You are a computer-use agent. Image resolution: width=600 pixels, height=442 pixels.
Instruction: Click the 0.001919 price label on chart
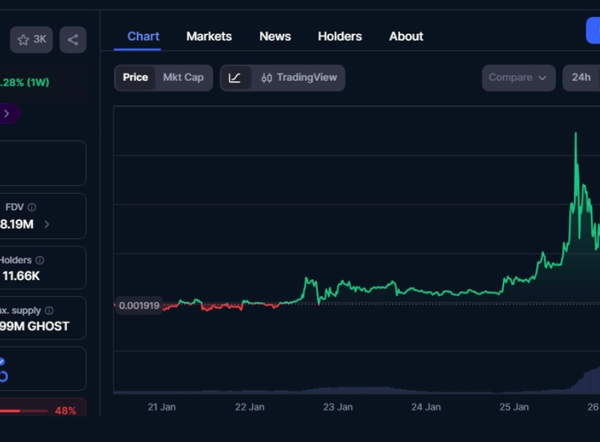click(138, 305)
